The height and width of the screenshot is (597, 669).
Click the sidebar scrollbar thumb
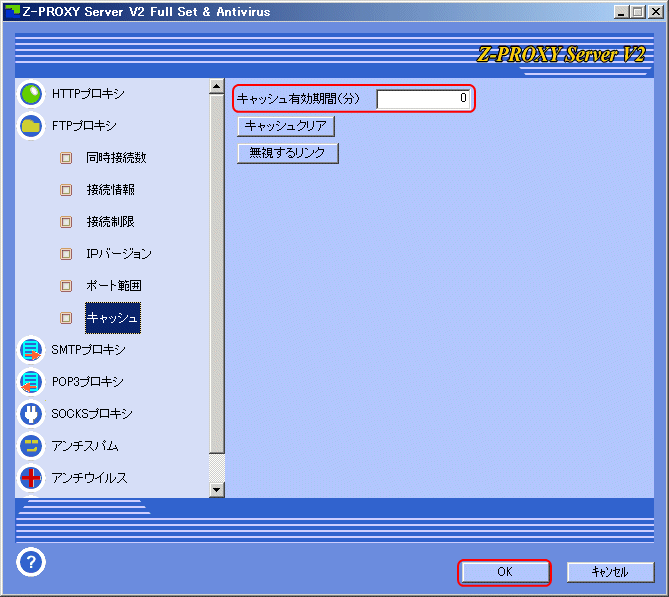[x=217, y=274]
